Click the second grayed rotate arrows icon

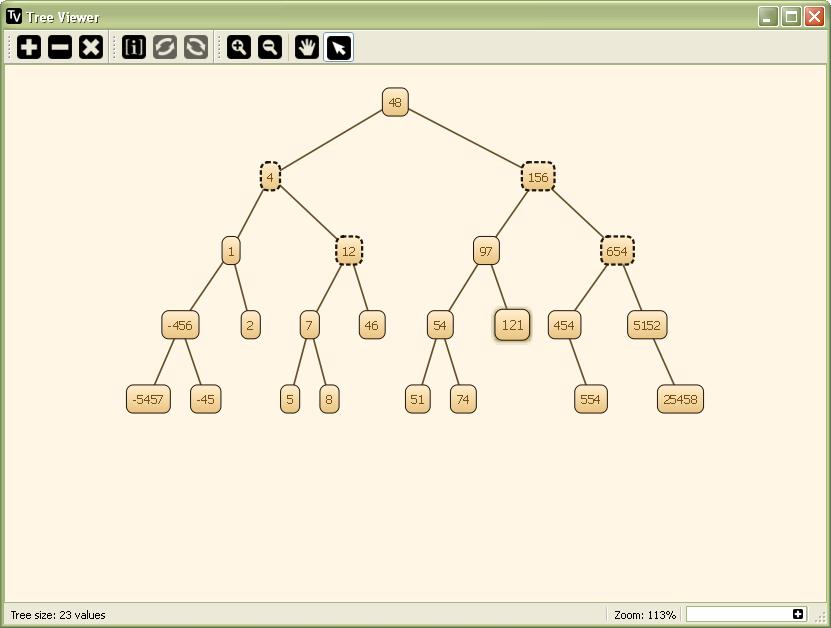tap(196, 47)
